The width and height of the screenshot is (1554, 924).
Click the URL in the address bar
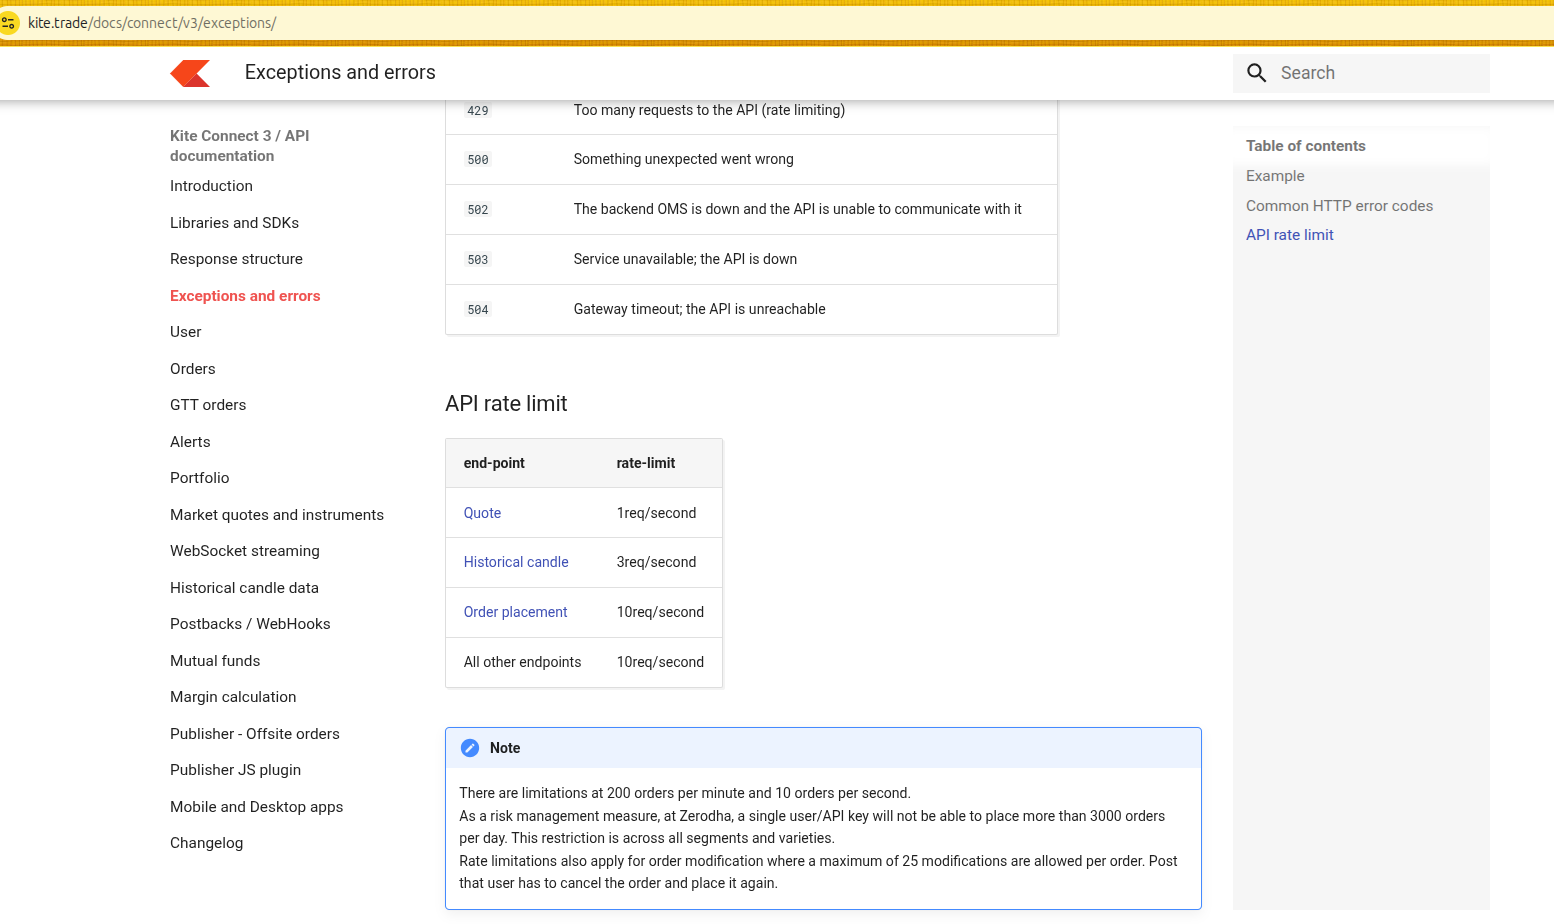(152, 22)
